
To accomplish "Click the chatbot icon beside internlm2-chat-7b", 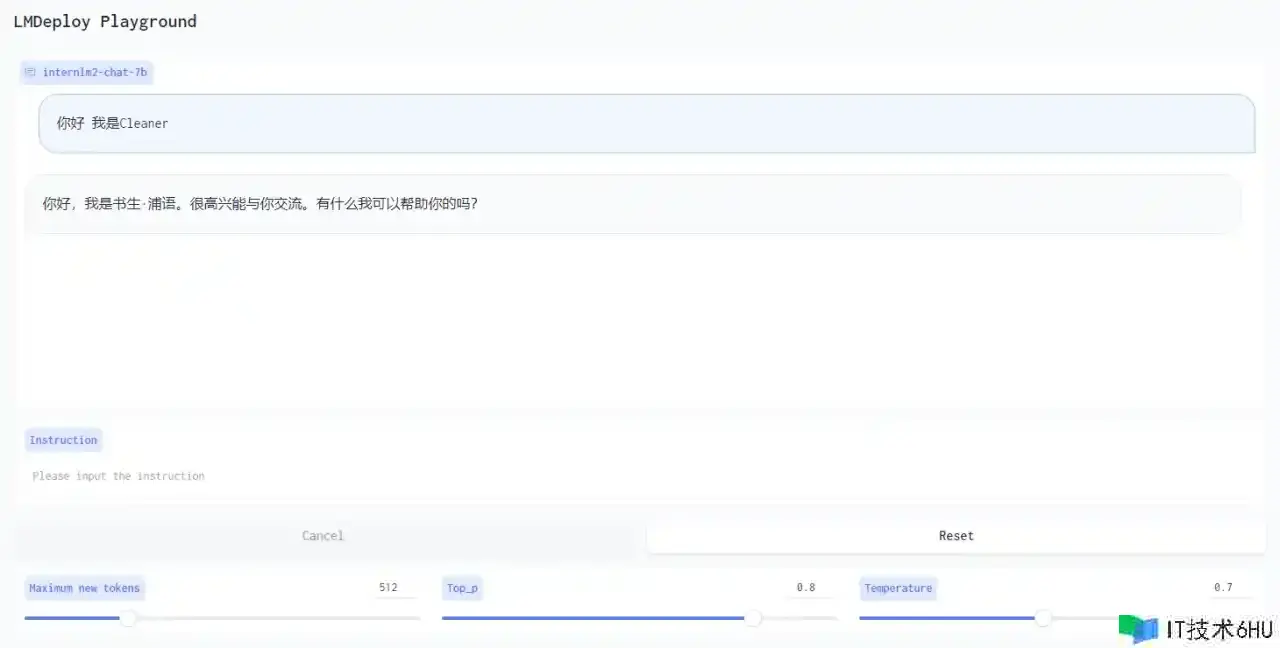I will pos(30,73).
